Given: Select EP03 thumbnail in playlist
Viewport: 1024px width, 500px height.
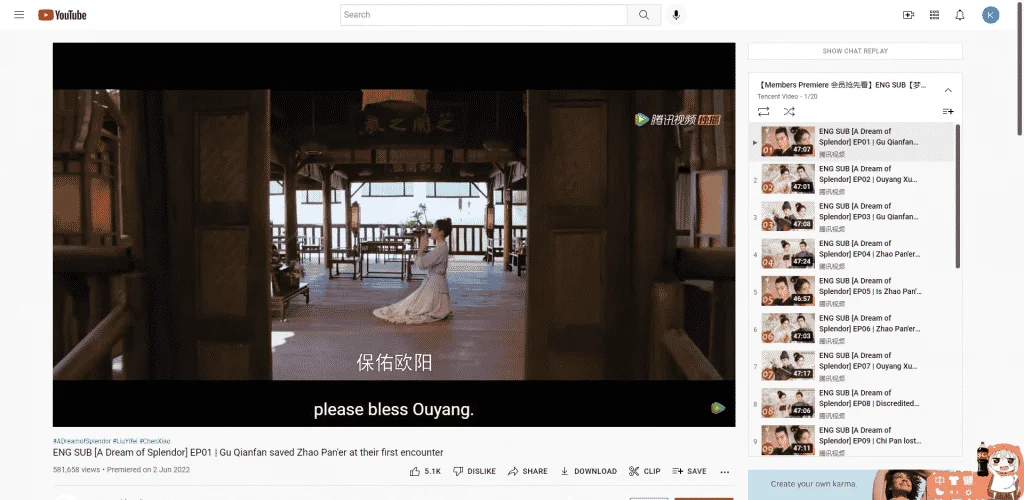Looking at the screenshot, I should [788, 216].
